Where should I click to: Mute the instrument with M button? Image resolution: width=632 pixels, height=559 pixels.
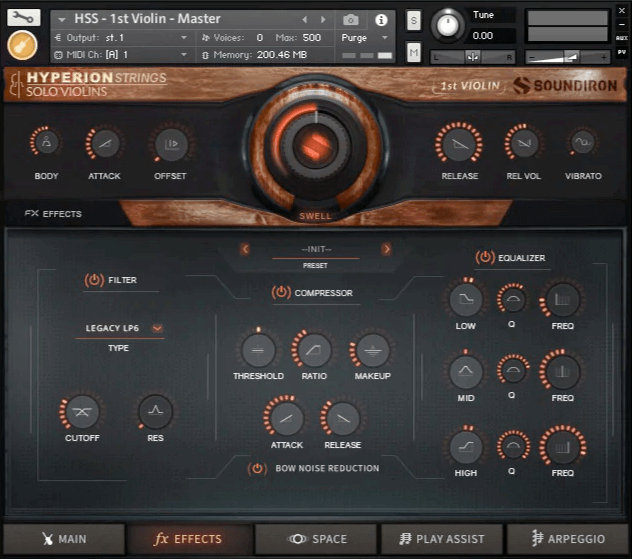tap(414, 52)
